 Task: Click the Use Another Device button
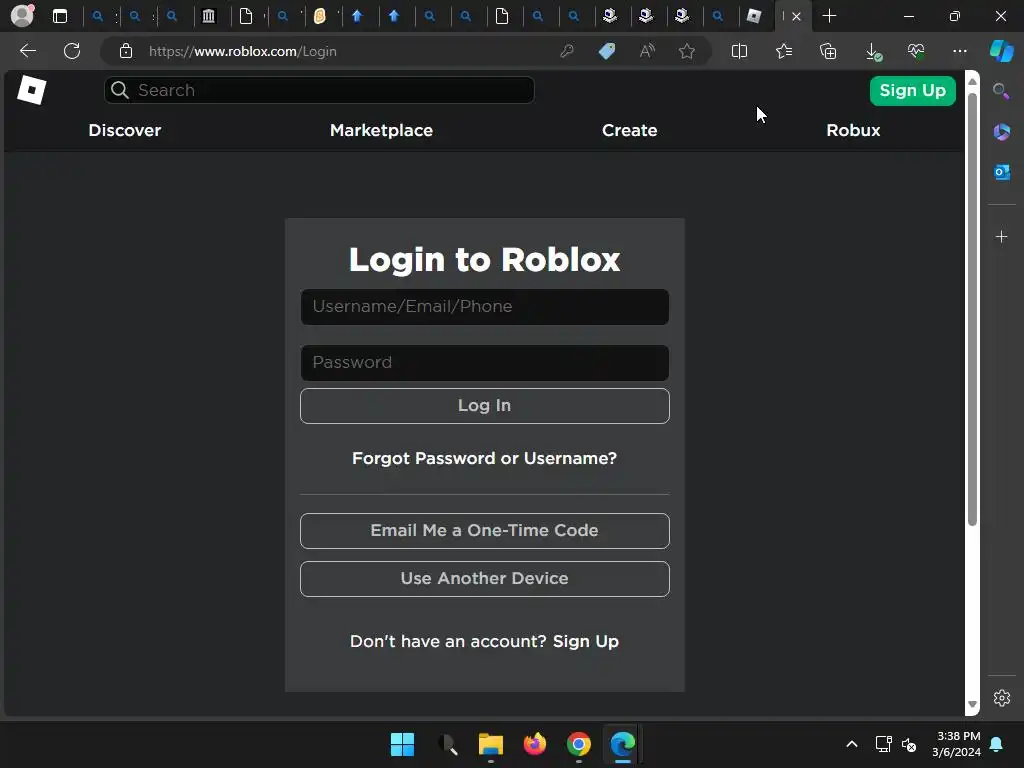tap(485, 579)
